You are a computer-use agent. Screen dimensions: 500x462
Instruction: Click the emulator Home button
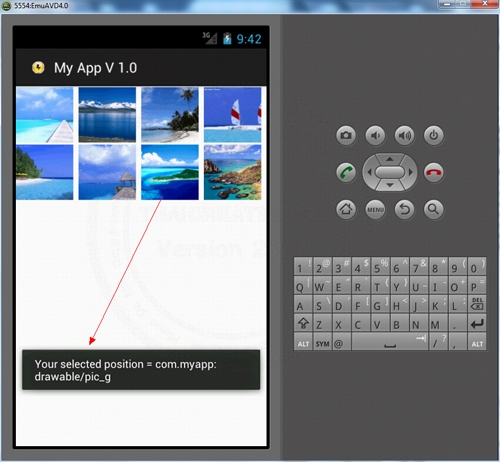pyautogui.click(x=346, y=209)
